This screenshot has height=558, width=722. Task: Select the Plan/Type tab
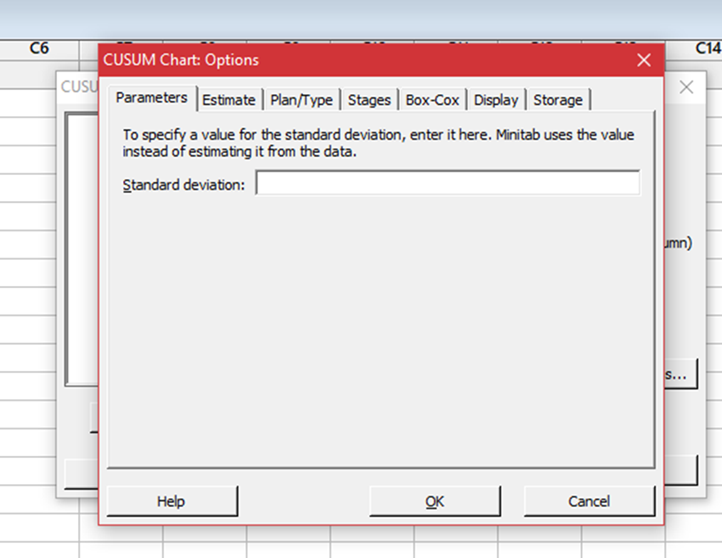click(x=301, y=100)
